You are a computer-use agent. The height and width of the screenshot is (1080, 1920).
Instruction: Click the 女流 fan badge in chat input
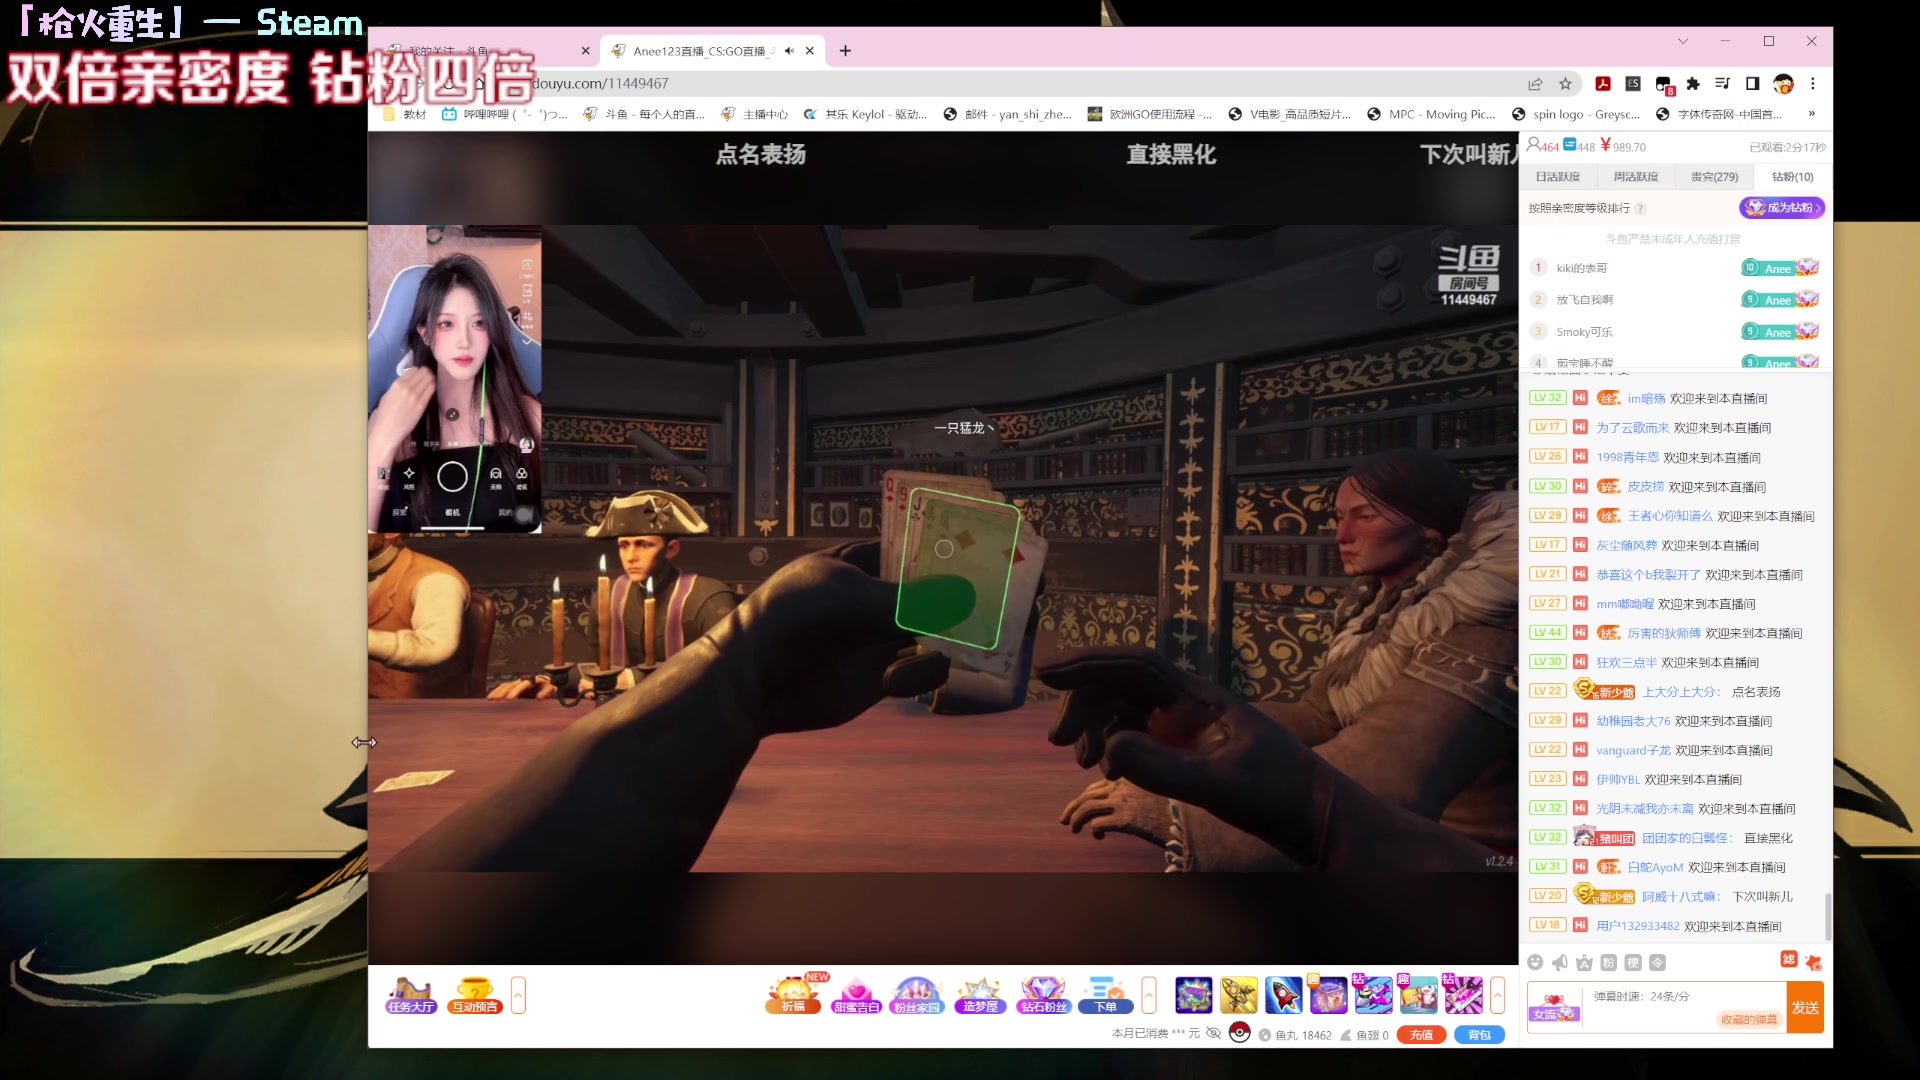click(x=1553, y=1008)
